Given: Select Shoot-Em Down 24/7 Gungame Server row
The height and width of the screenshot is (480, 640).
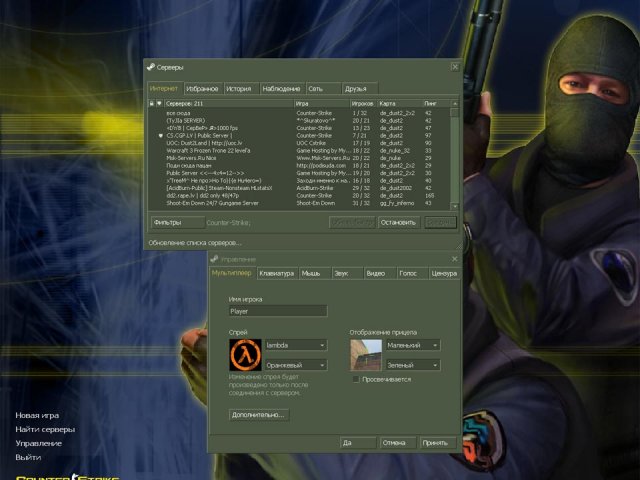Looking at the screenshot, I should [299, 203].
